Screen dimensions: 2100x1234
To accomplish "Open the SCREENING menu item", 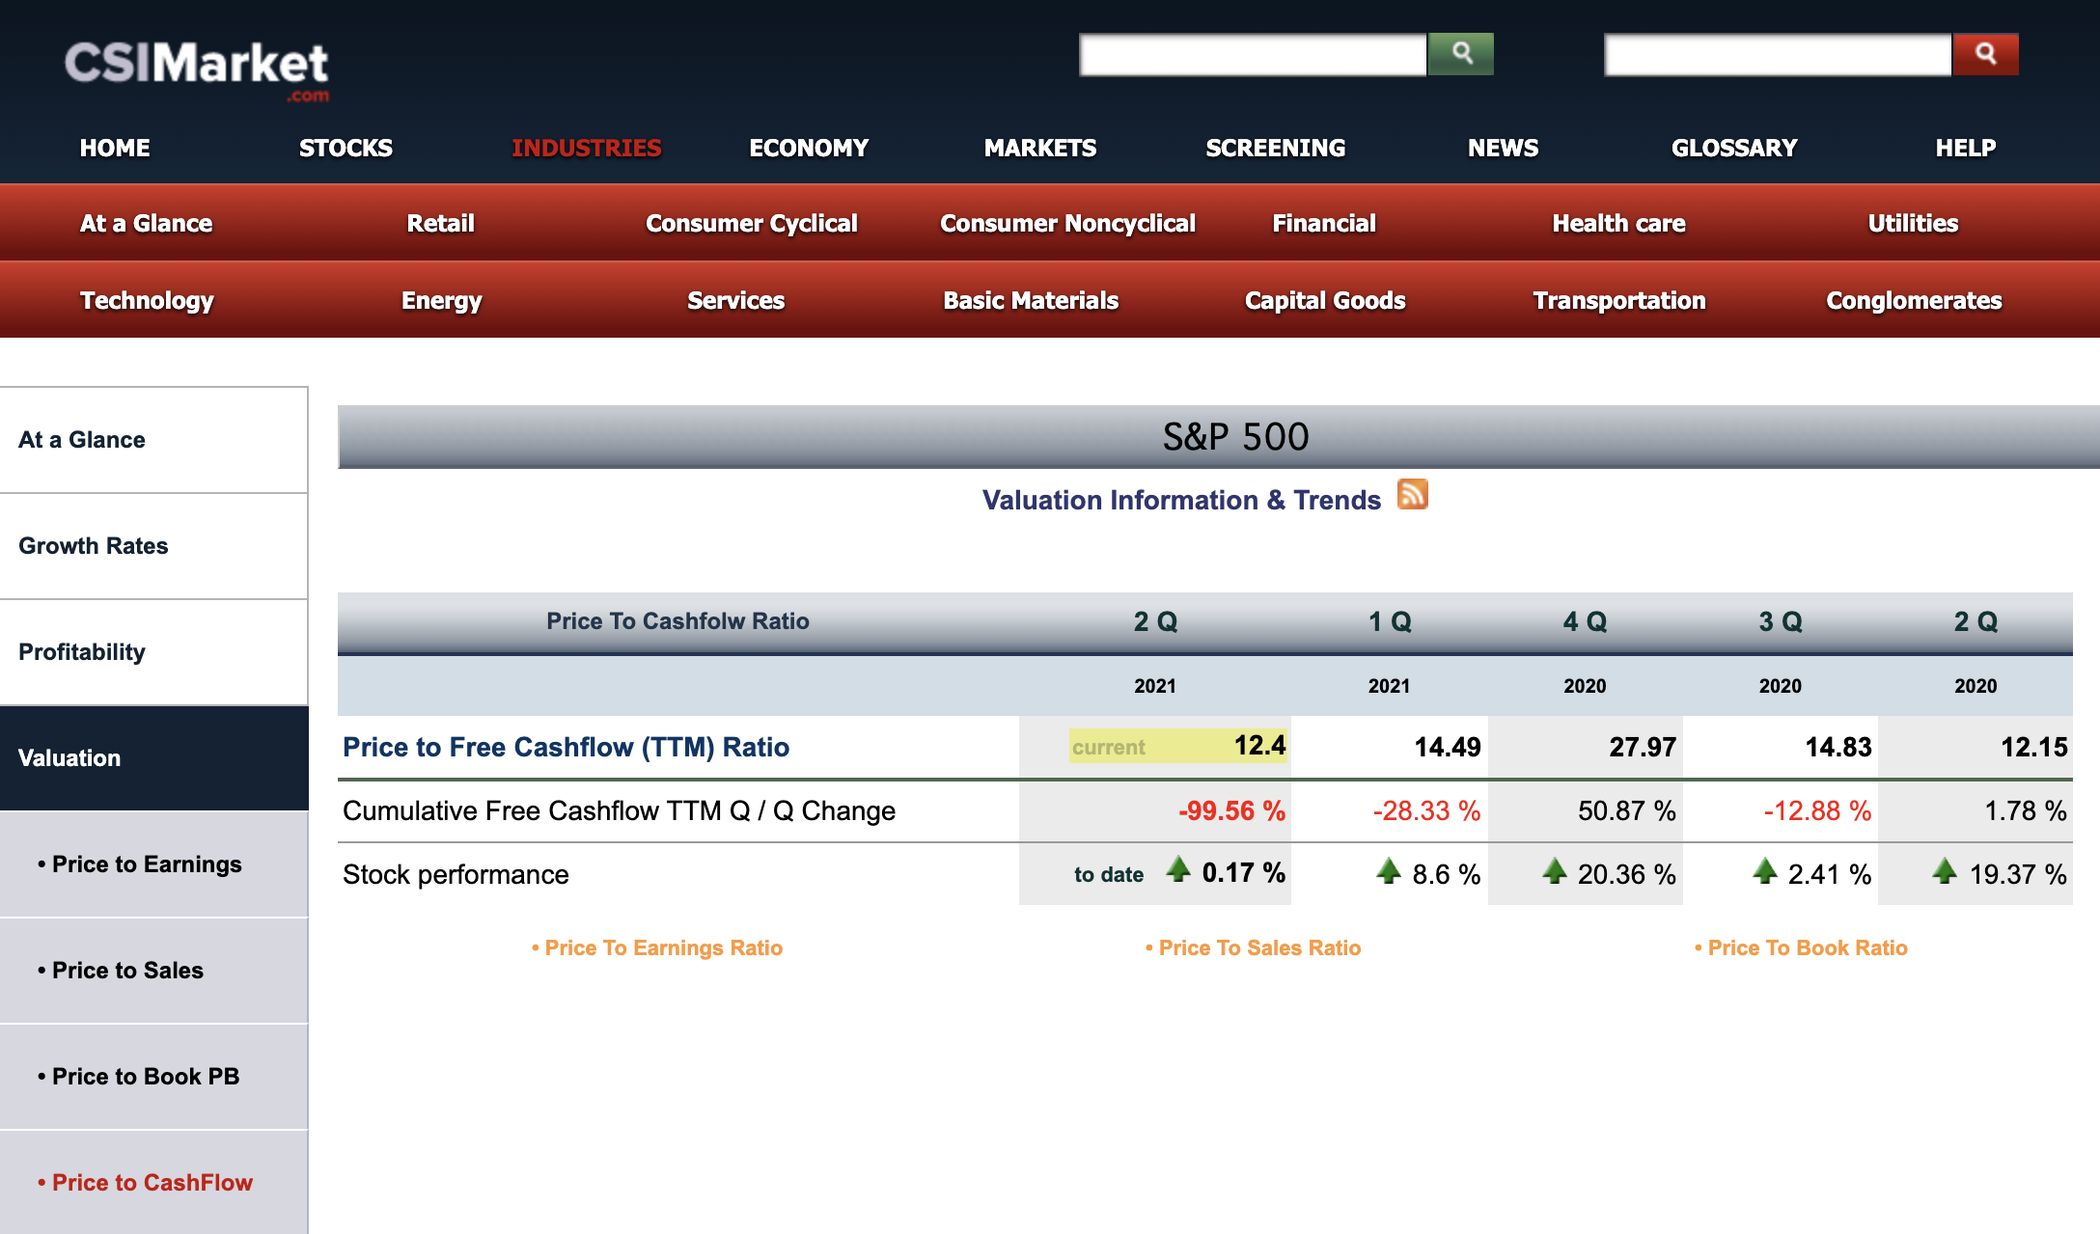I will pyautogui.click(x=1275, y=148).
